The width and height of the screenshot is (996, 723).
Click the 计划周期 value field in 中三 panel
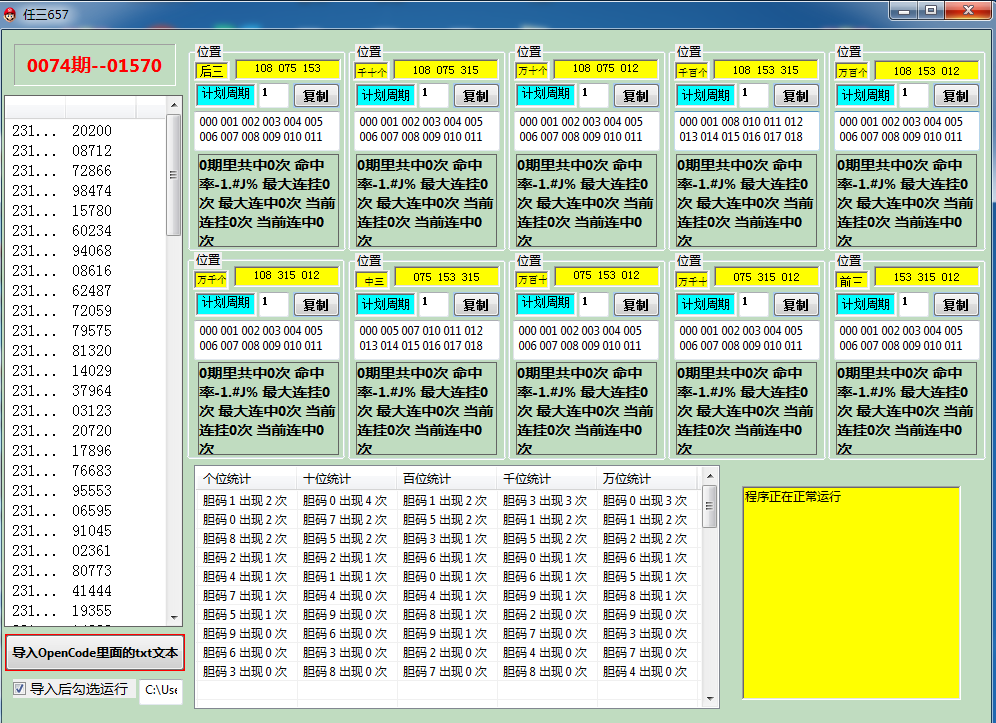click(x=434, y=304)
